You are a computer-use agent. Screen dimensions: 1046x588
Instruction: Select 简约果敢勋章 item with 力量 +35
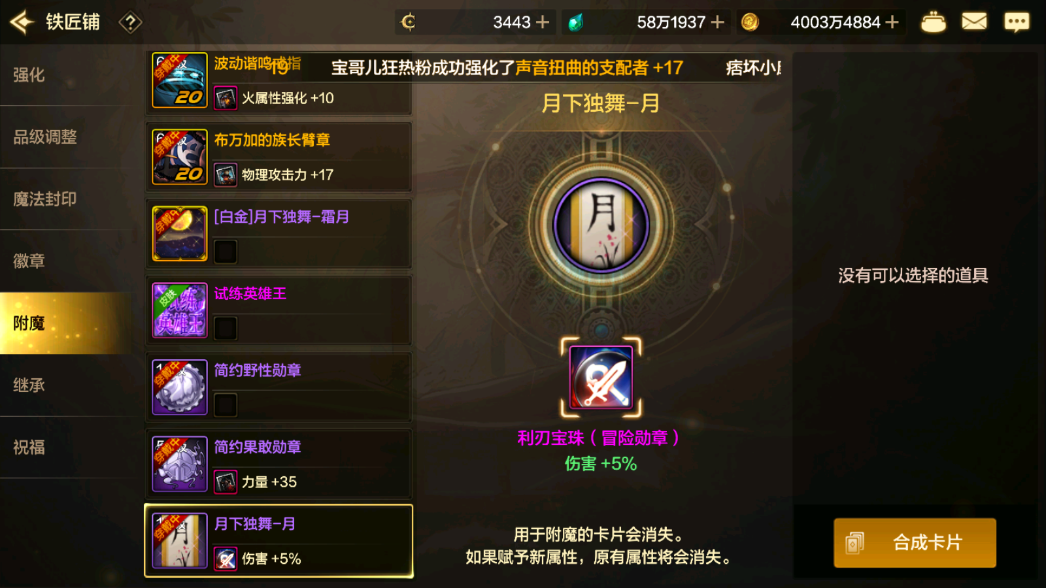pos(279,465)
